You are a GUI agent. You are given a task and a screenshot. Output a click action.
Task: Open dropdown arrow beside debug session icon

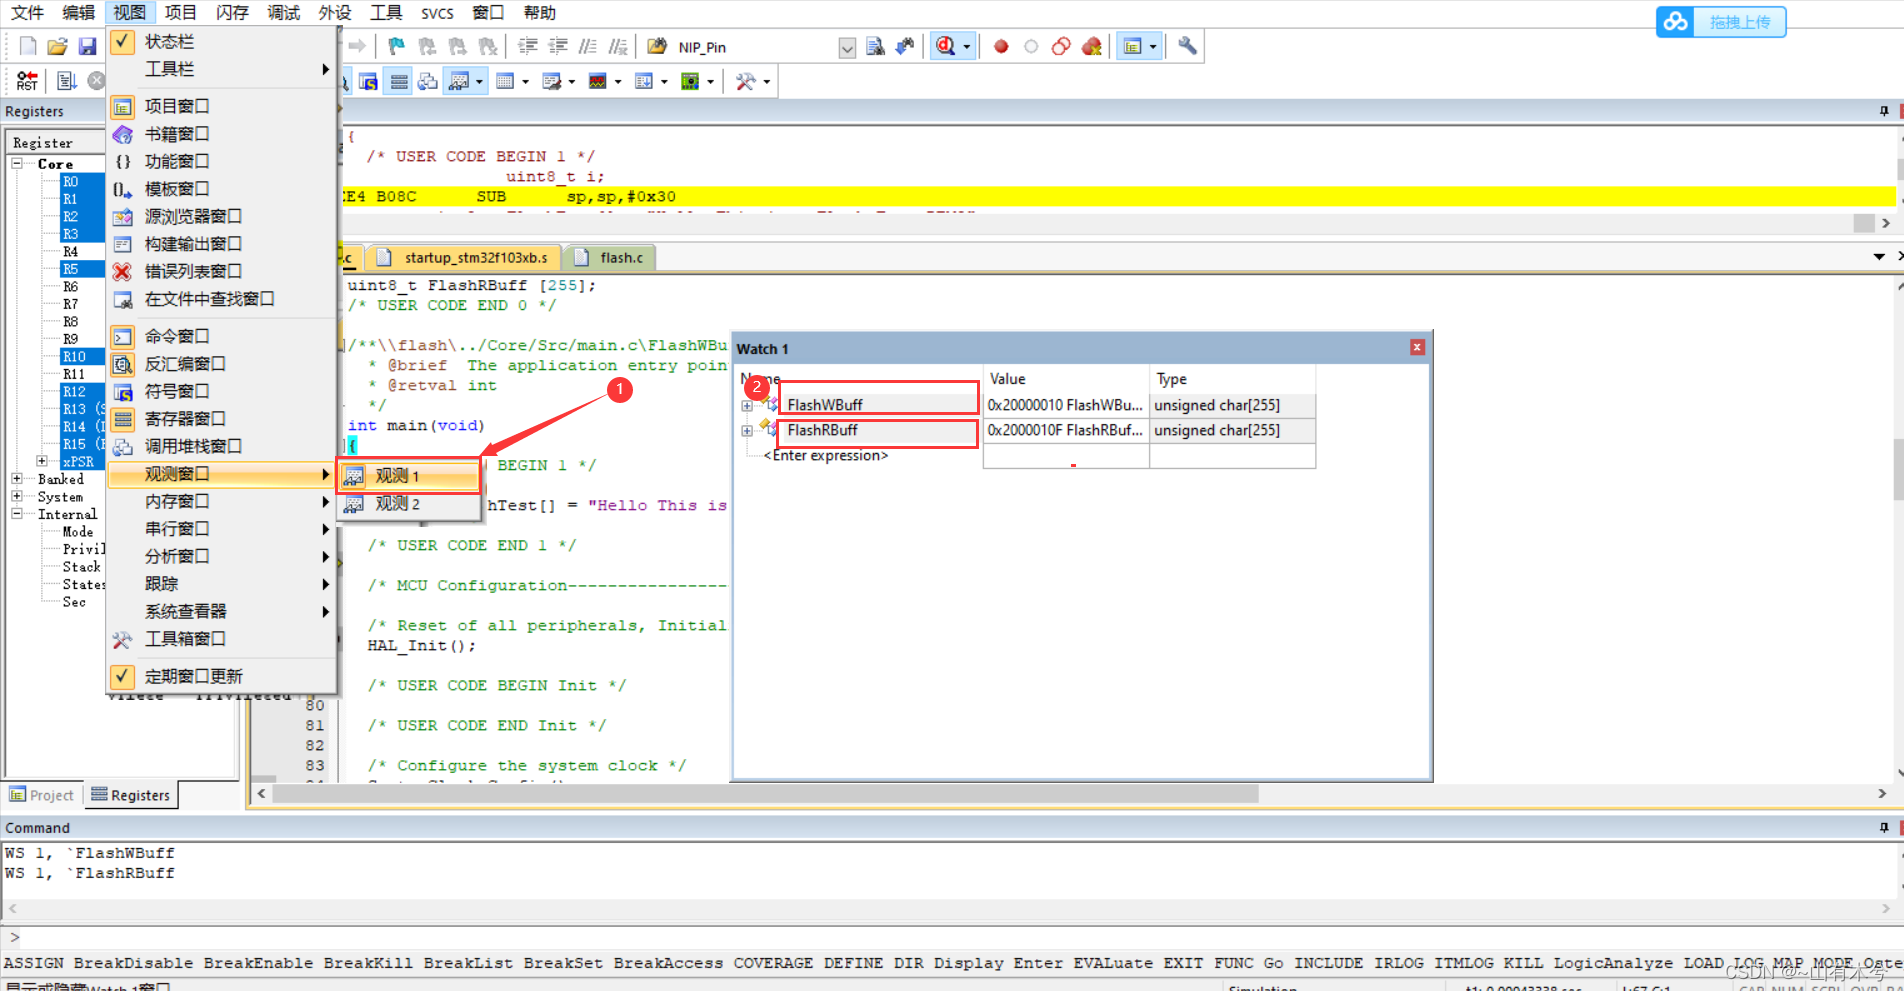coord(966,46)
